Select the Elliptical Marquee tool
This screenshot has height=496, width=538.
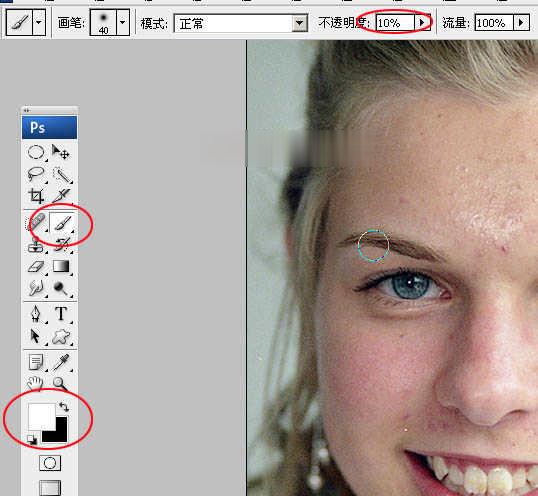[36, 152]
